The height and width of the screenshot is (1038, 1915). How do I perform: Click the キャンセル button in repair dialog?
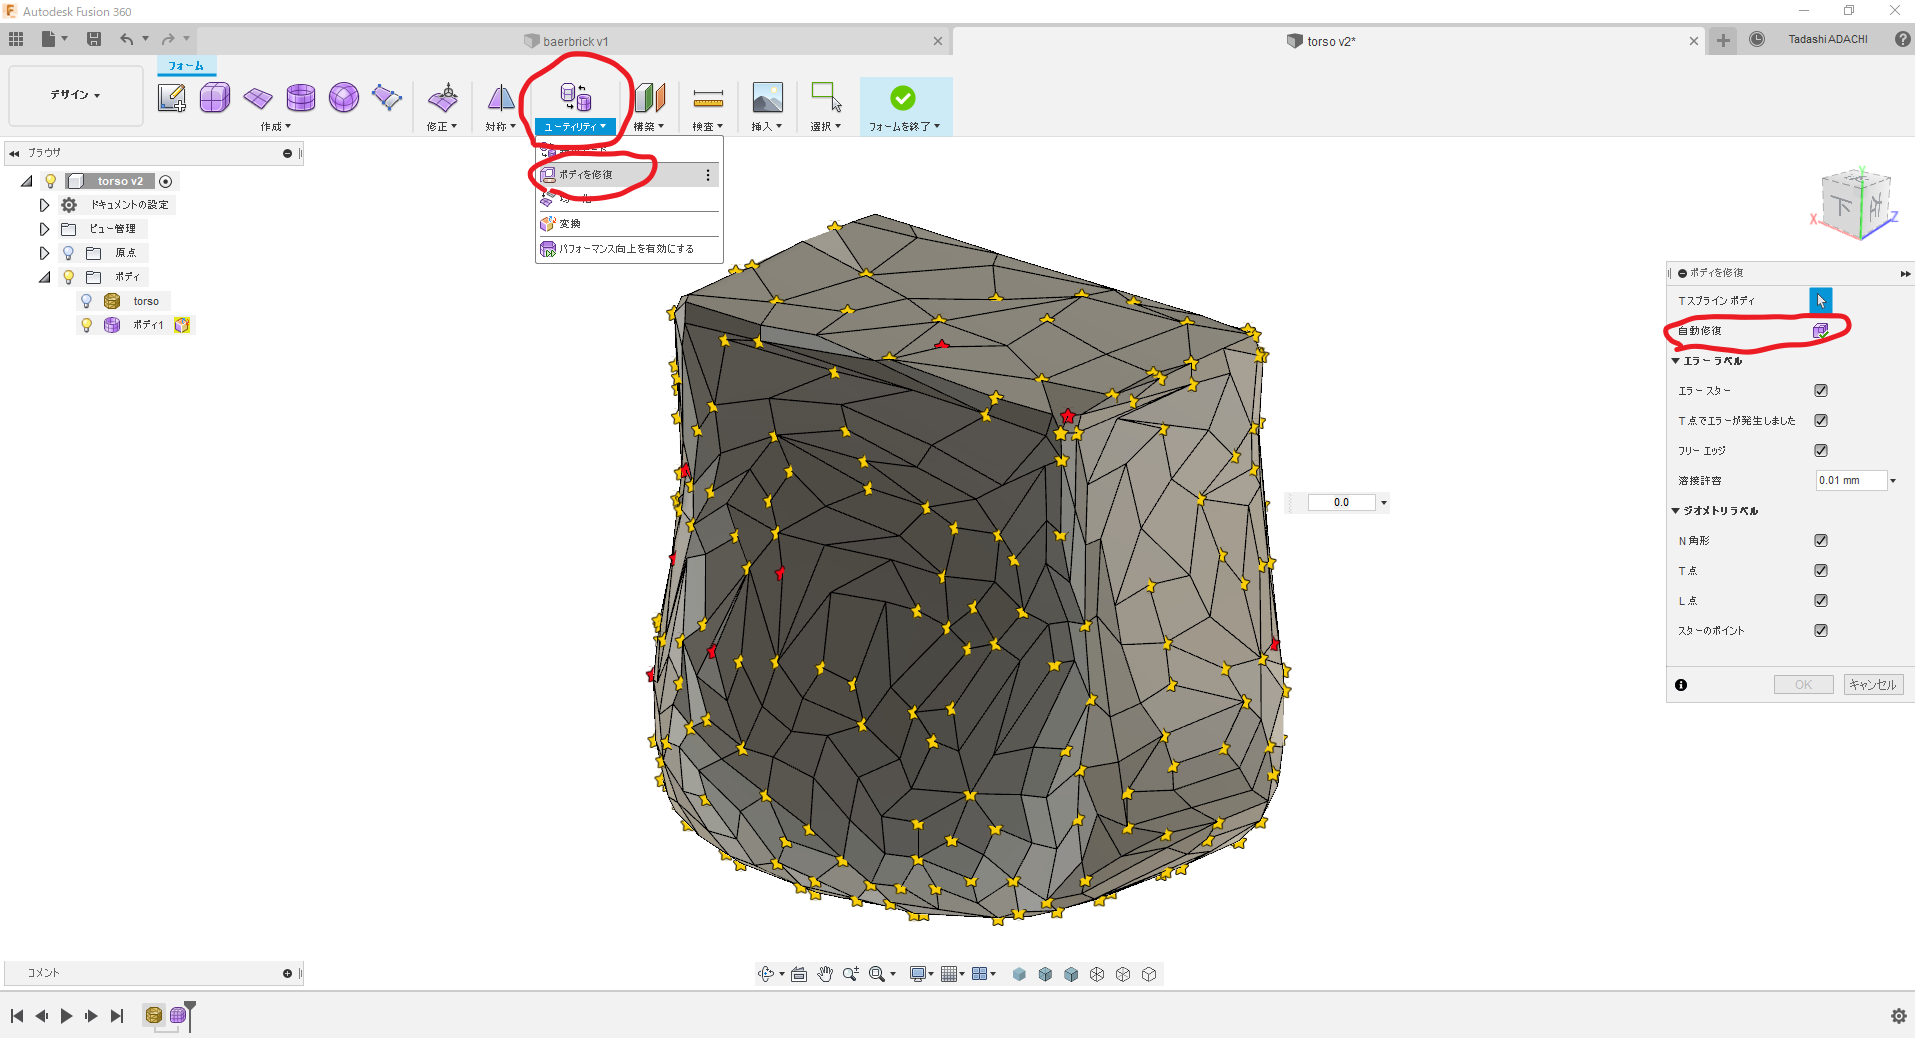click(x=1873, y=685)
